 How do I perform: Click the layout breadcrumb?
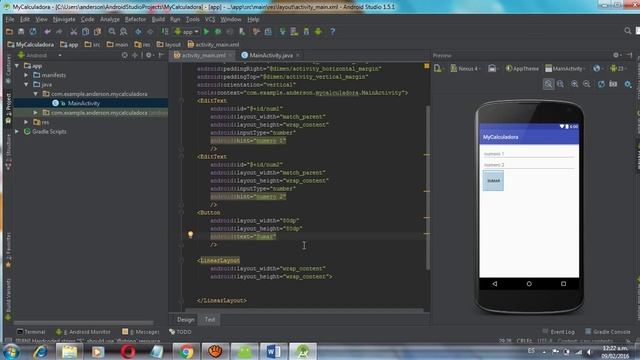169,44
